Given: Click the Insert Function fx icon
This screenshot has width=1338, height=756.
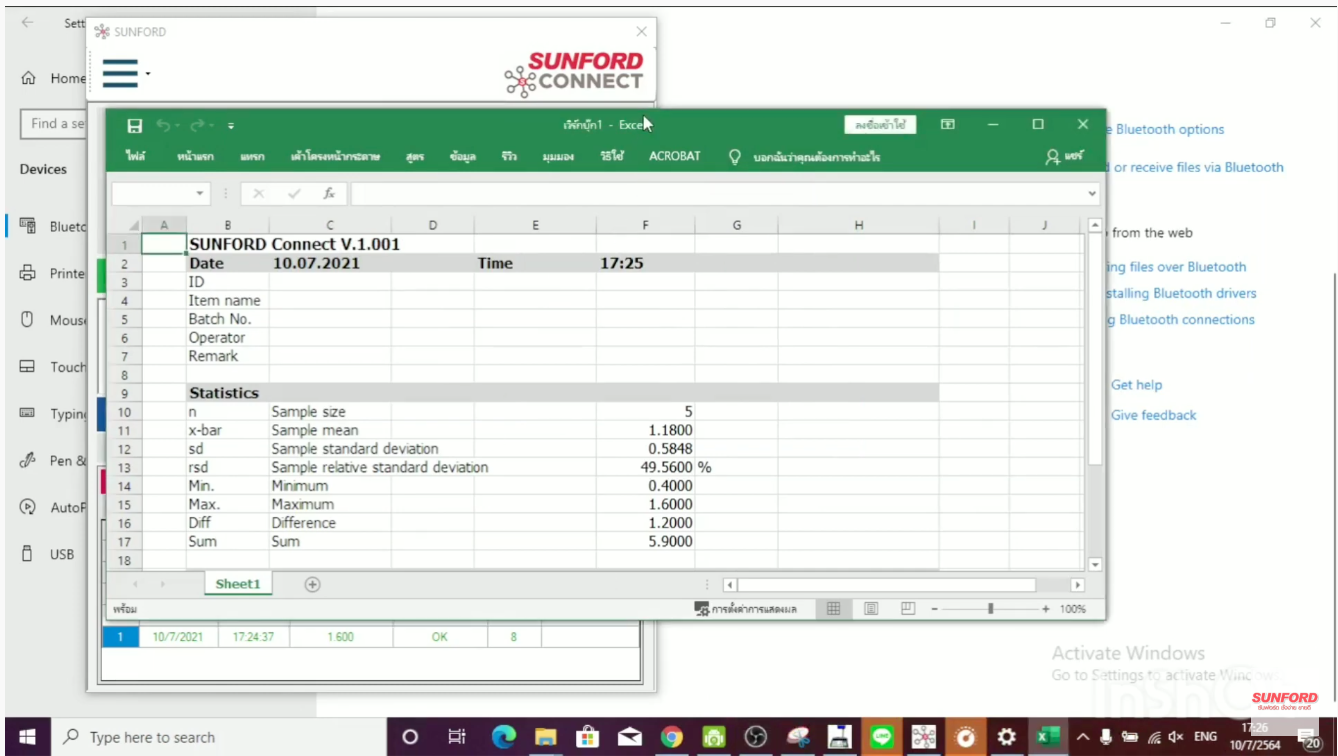Looking at the screenshot, I should tap(329, 194).
